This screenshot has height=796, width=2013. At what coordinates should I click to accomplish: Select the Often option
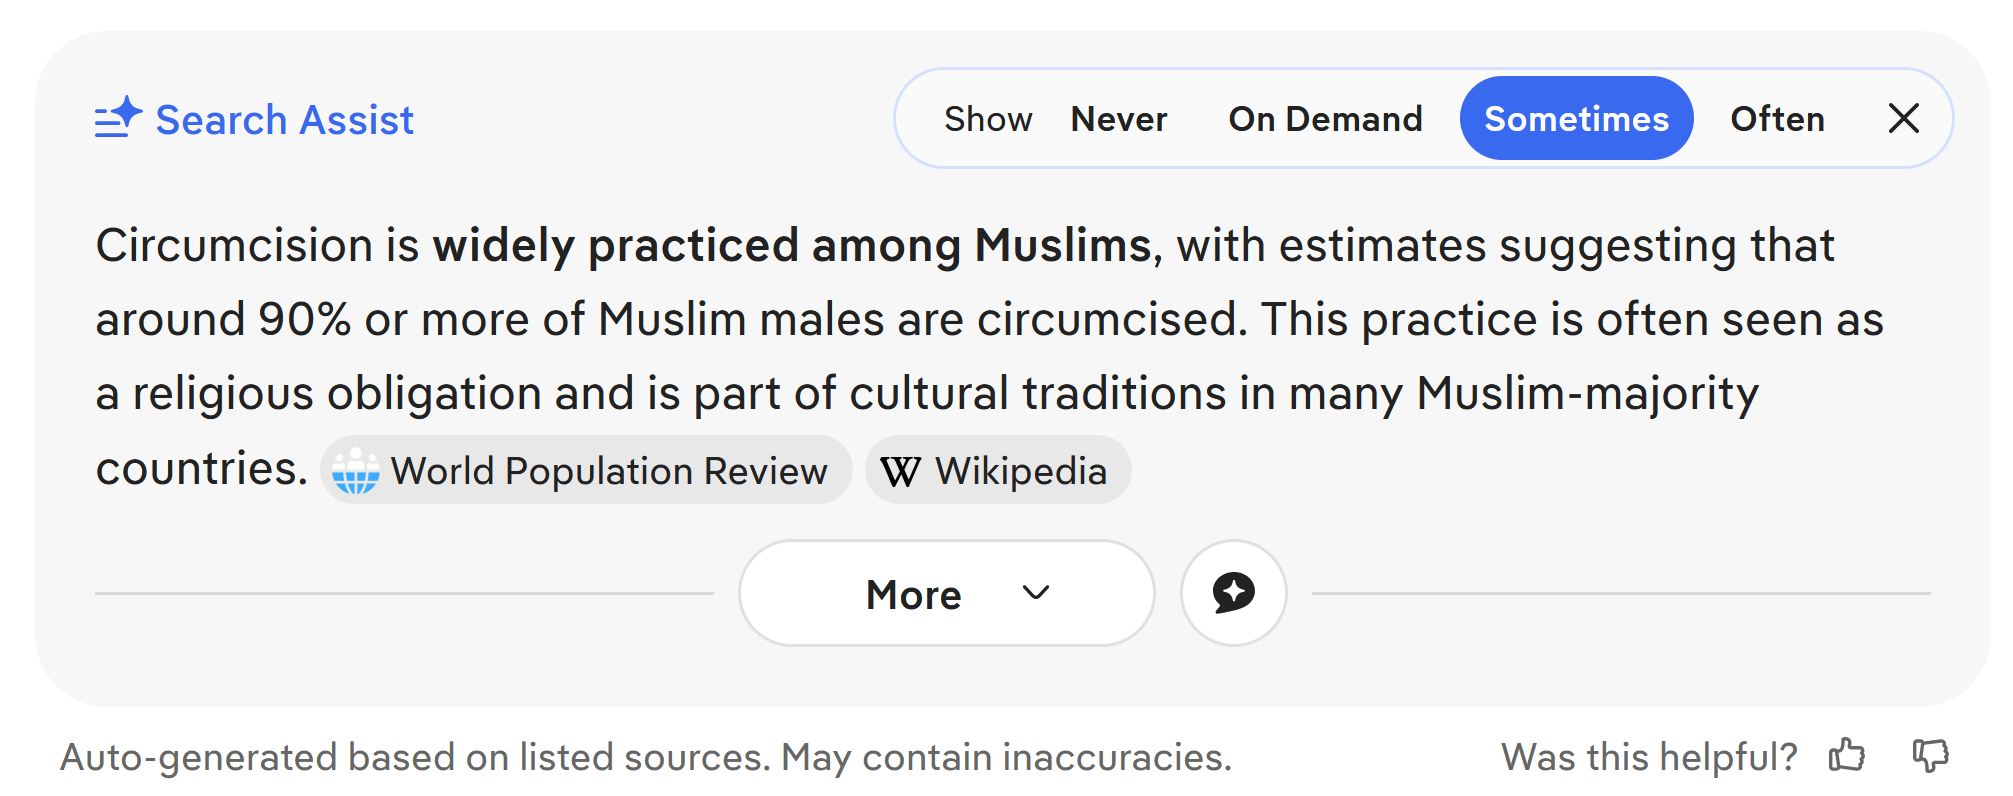(x=1777, y=119)
